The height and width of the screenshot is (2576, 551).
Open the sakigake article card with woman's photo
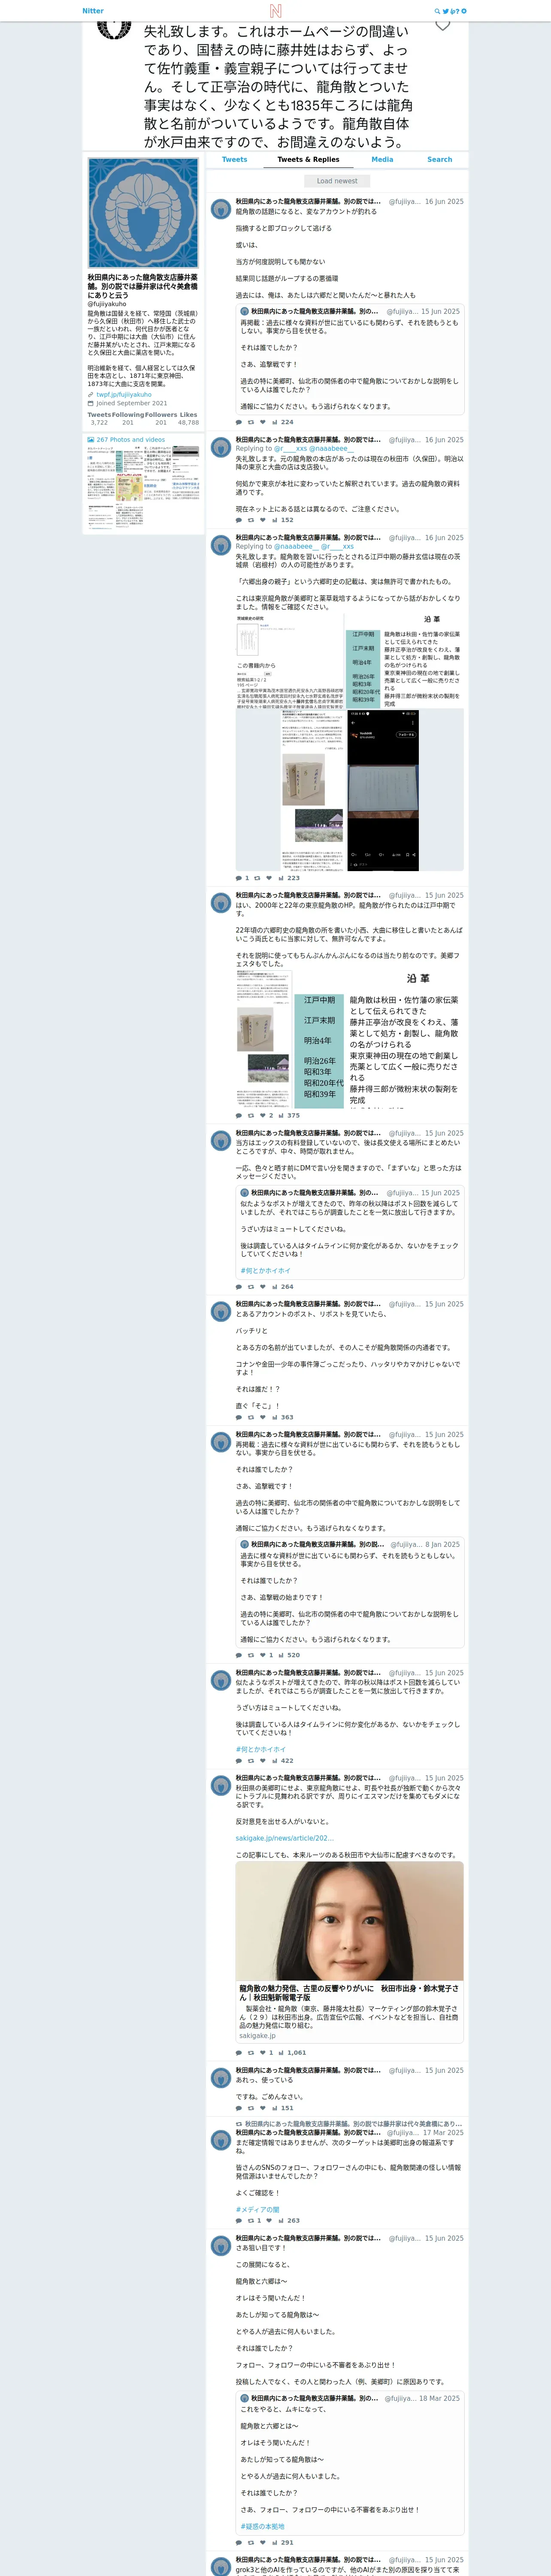[x=350, y=1953]
